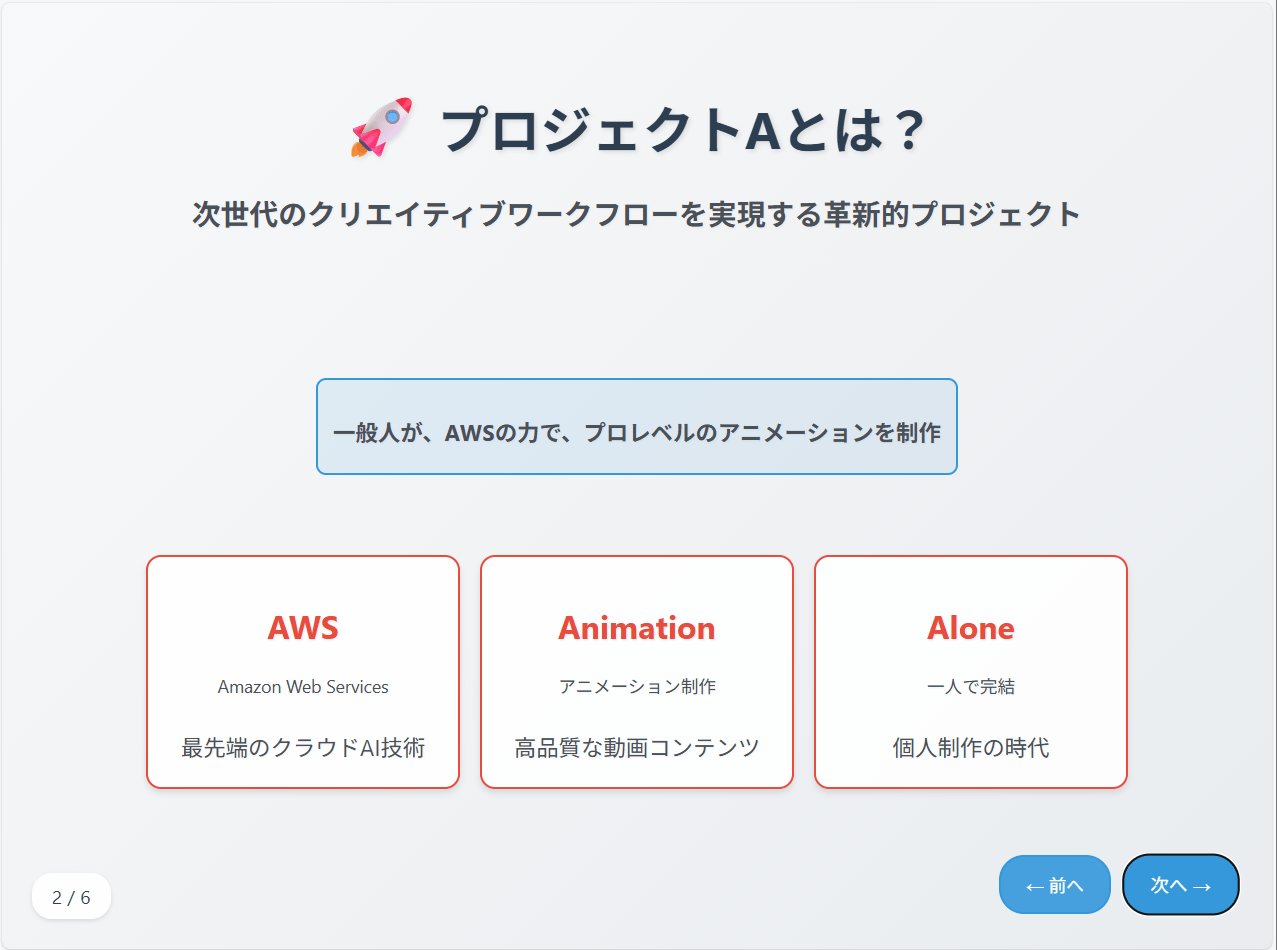1277x950 pixels.
Task: Click the アニメーション制作 caption
Action: 637,687
